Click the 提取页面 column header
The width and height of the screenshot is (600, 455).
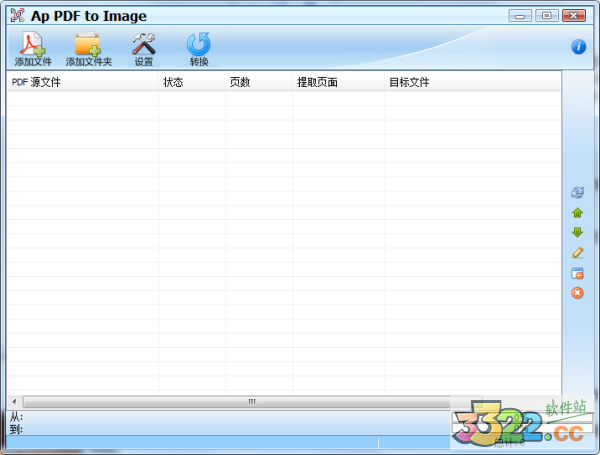point(338,82)
